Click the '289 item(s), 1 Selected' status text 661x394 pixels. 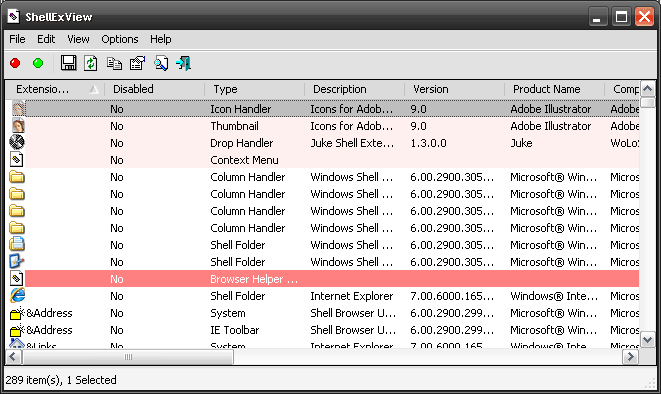[x=61, y=380]
